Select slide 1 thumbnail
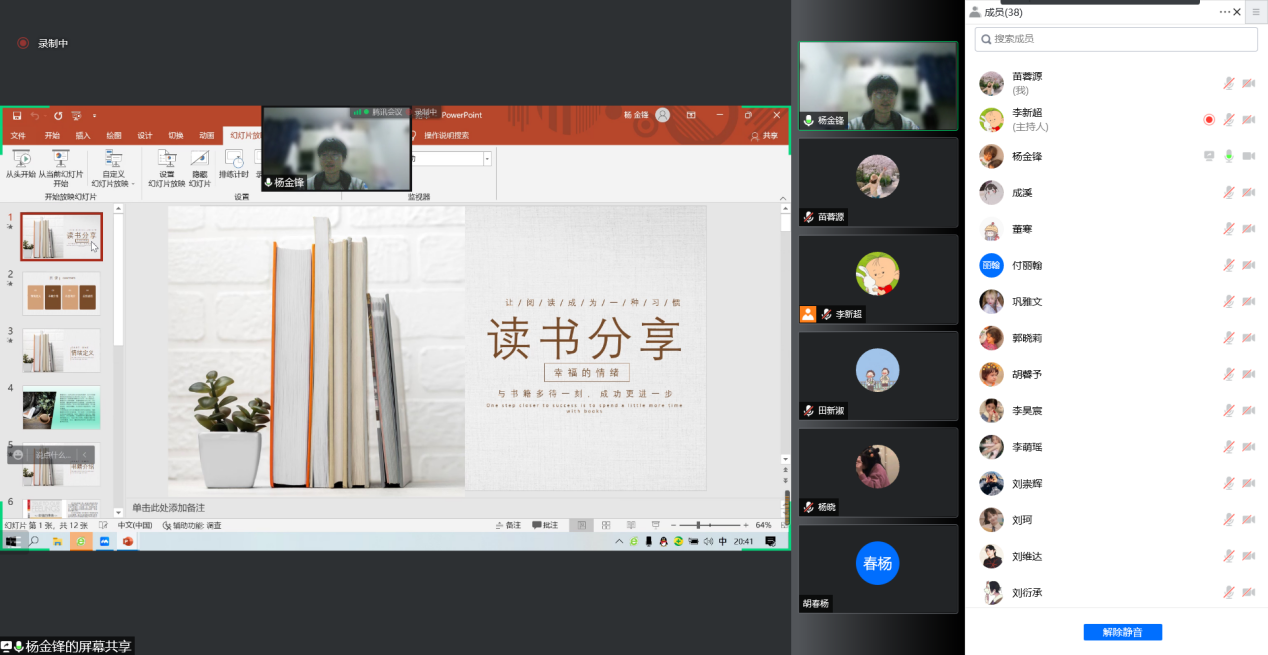 coord(61,236)
